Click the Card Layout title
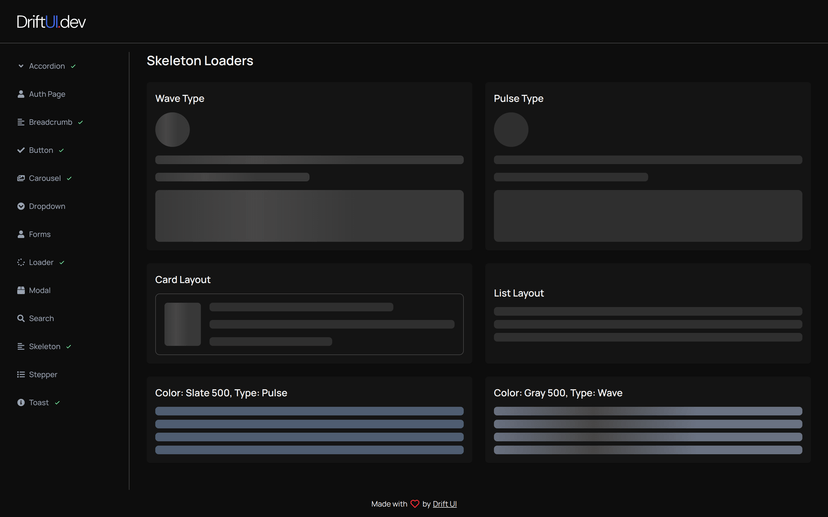Viewport: 828px width, 517px height. [183, 279]
